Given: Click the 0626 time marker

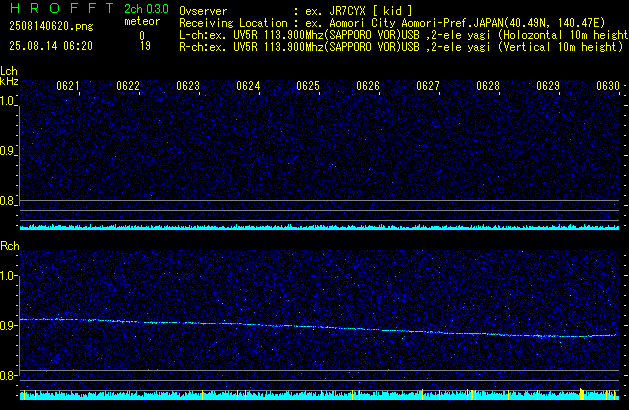Looking at the screenshot, I should [x=368, y=86].
